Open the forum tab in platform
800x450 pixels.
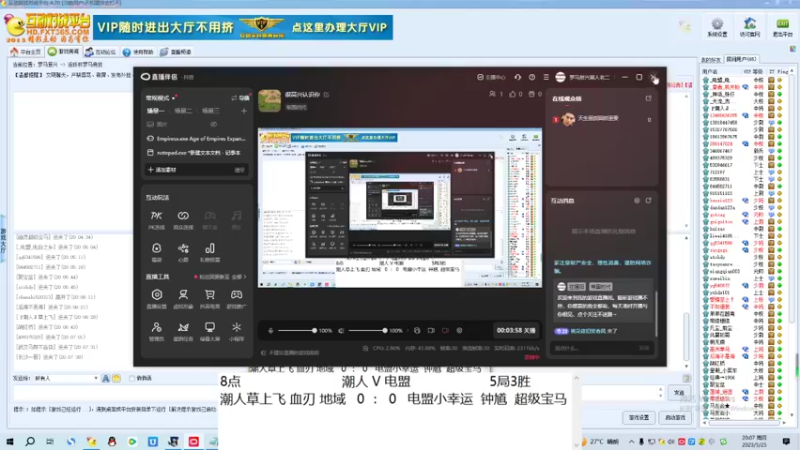101,52
